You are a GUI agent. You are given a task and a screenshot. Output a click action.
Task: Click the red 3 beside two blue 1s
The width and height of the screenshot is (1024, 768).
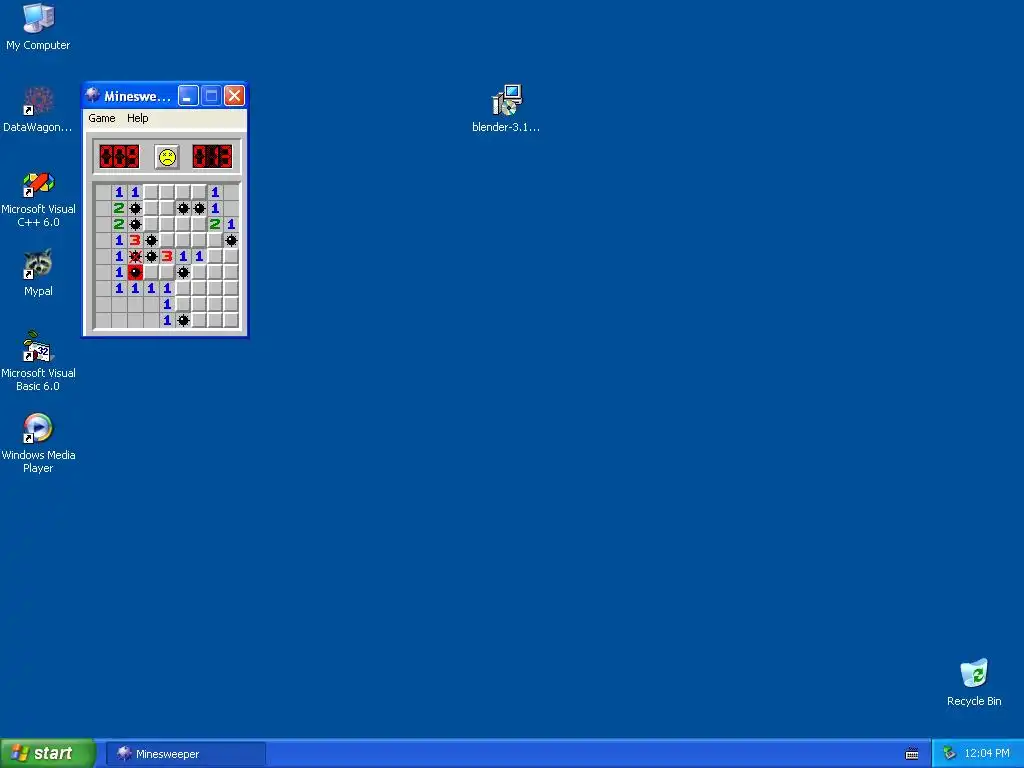(167, 256)
